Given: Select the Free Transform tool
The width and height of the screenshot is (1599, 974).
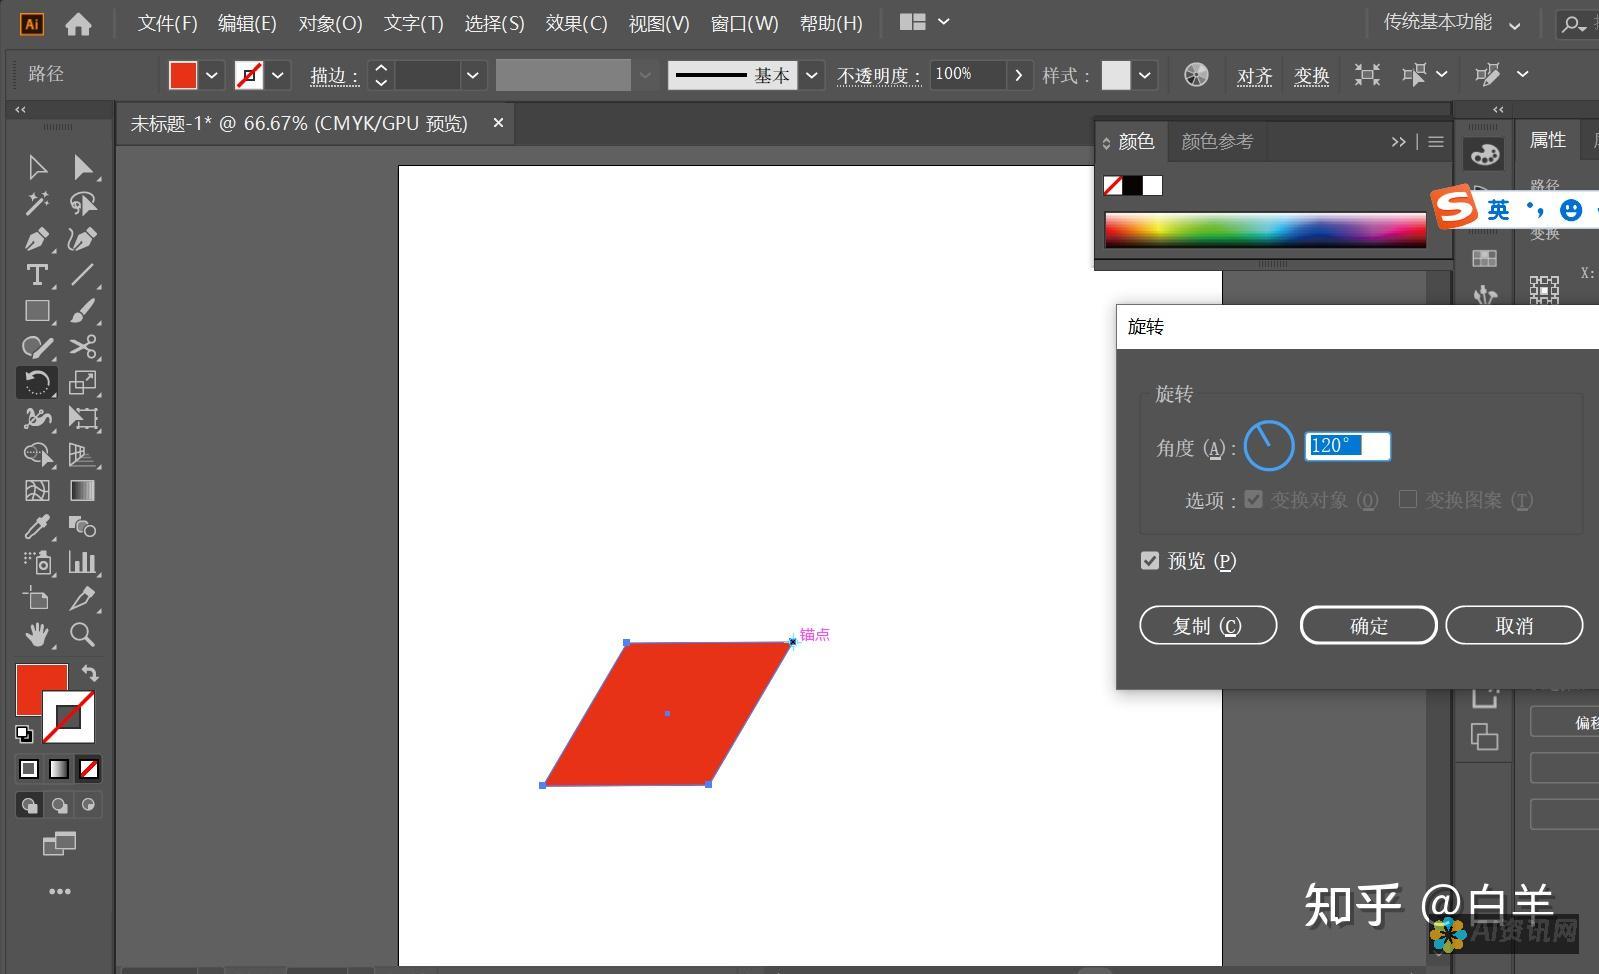Looking at the screenshot, I should [83, 419].
